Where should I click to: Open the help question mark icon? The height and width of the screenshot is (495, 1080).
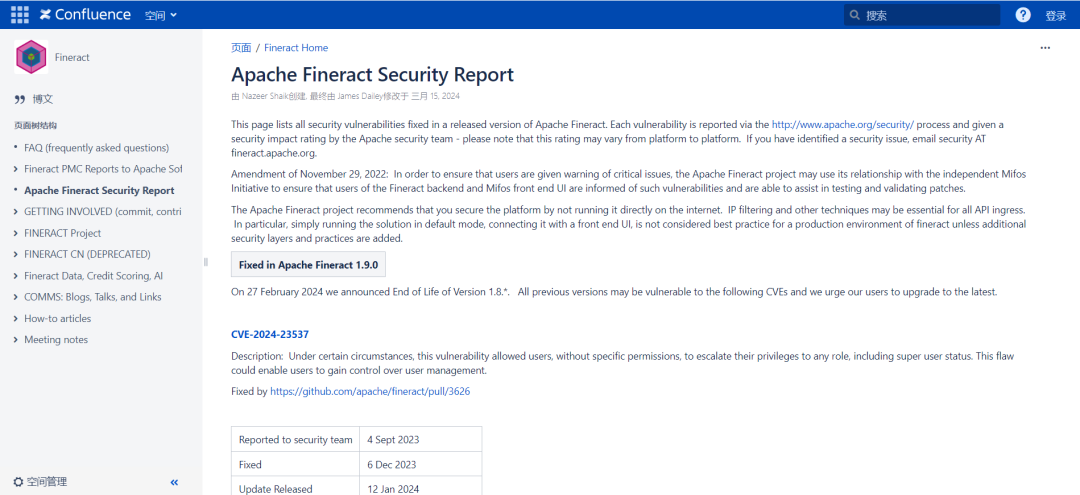1023,15
